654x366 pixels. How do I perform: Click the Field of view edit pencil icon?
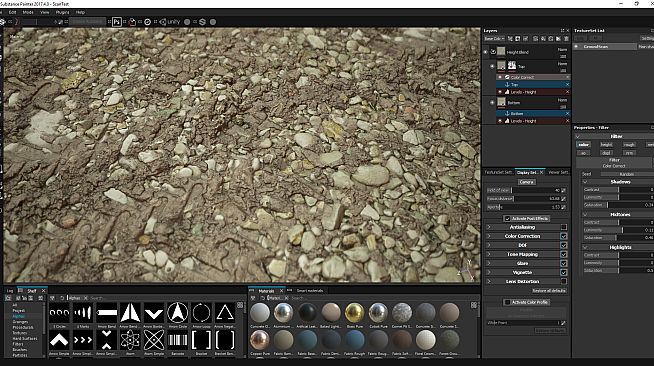pos(563,190)
